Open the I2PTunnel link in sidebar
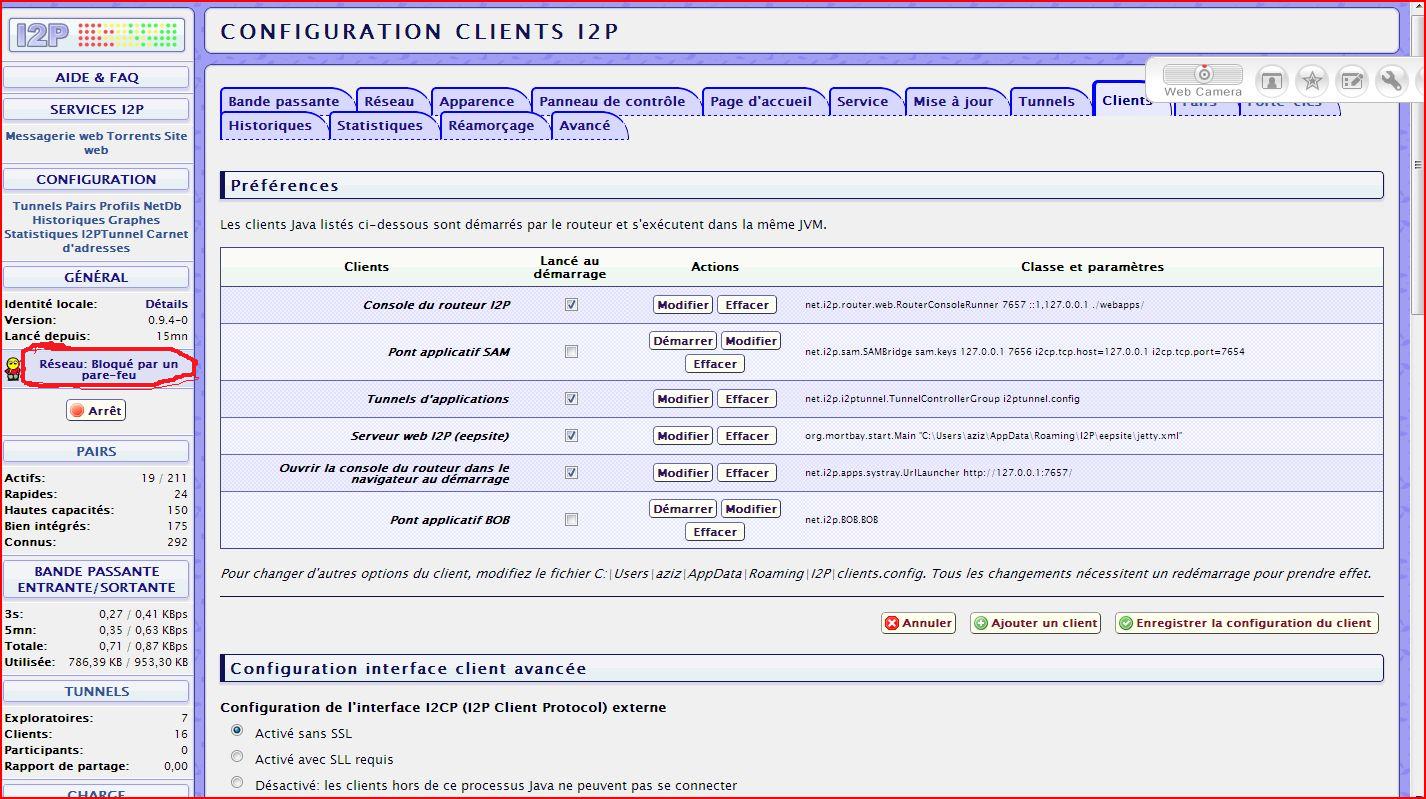Image resolution: width=1426 pixels, height=799 pixels. [x=112, y=234]
